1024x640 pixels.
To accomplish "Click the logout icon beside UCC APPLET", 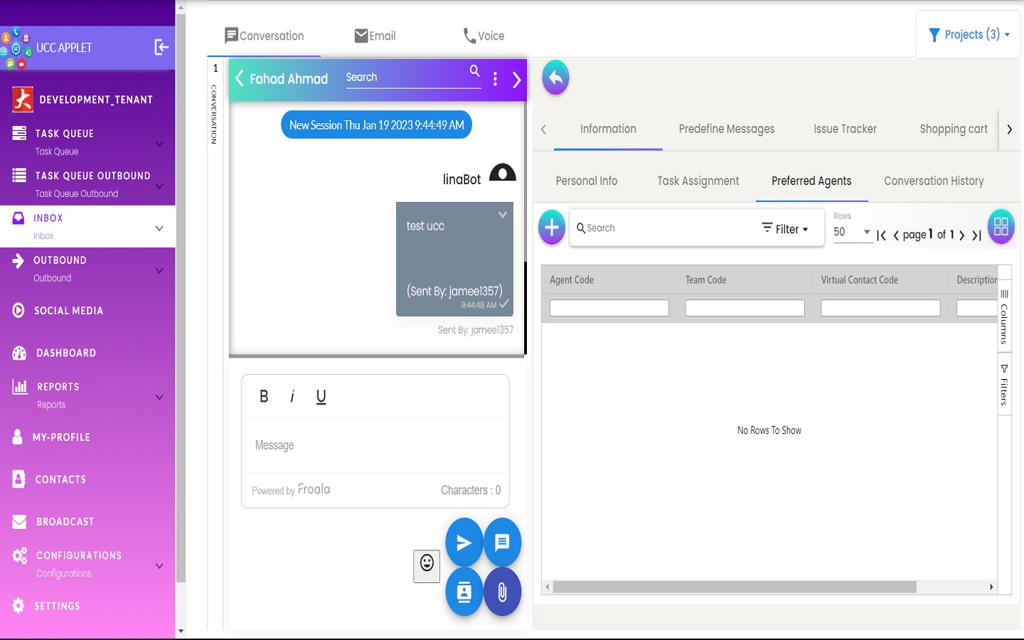I will tap(161, 47).
